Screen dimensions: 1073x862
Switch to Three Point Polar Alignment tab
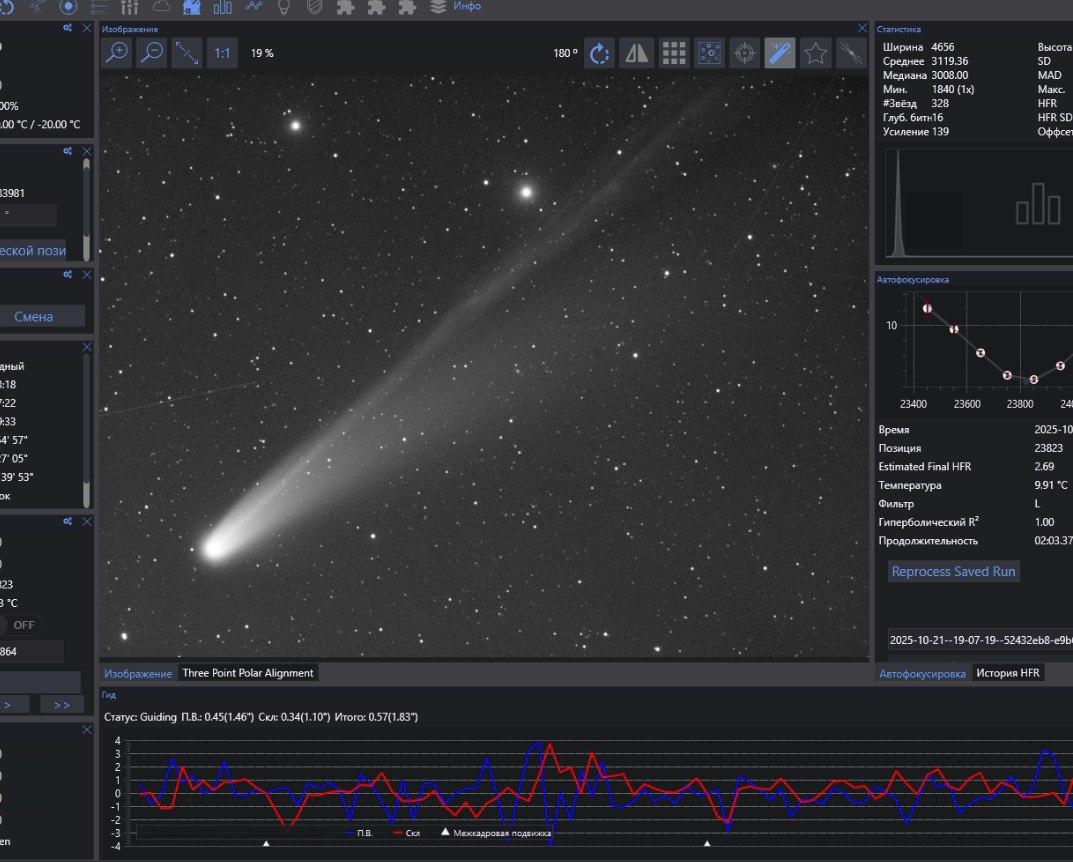248,673
